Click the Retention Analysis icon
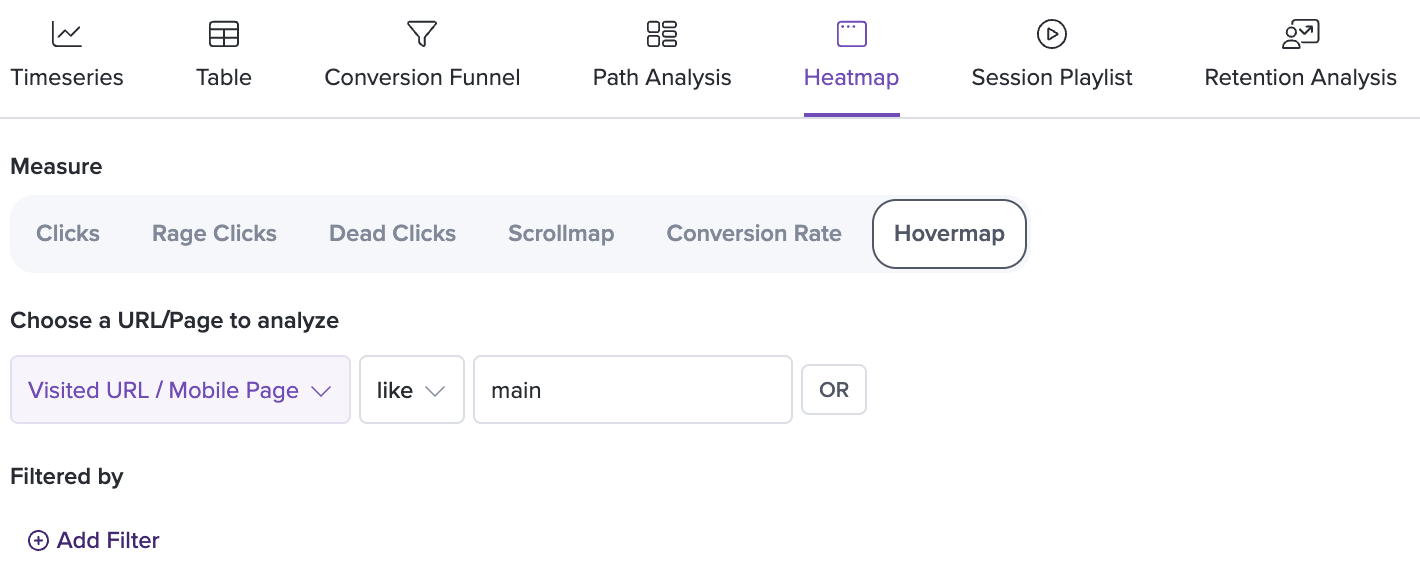The width and height of the screenshot is (1420, 574). coord(1301,34)
